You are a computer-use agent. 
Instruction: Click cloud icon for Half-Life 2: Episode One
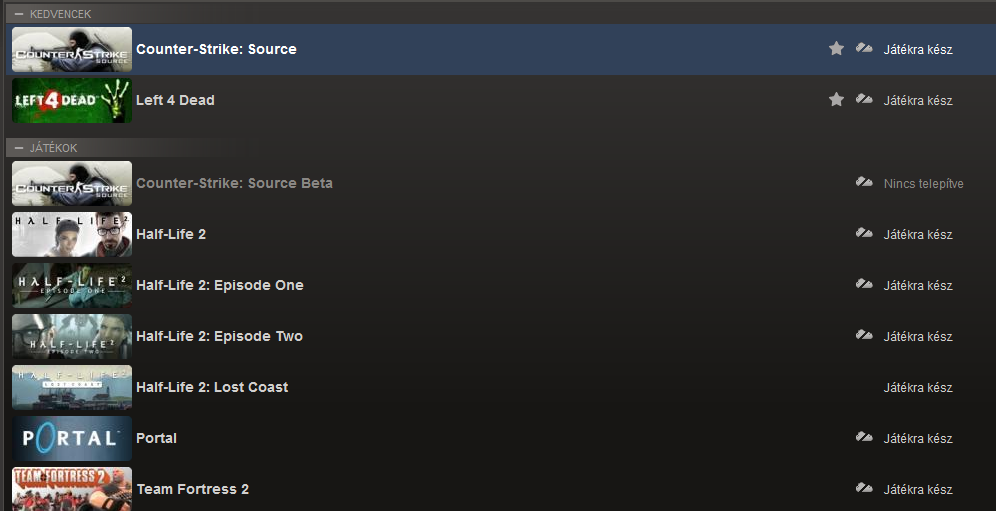coord(864,285)
